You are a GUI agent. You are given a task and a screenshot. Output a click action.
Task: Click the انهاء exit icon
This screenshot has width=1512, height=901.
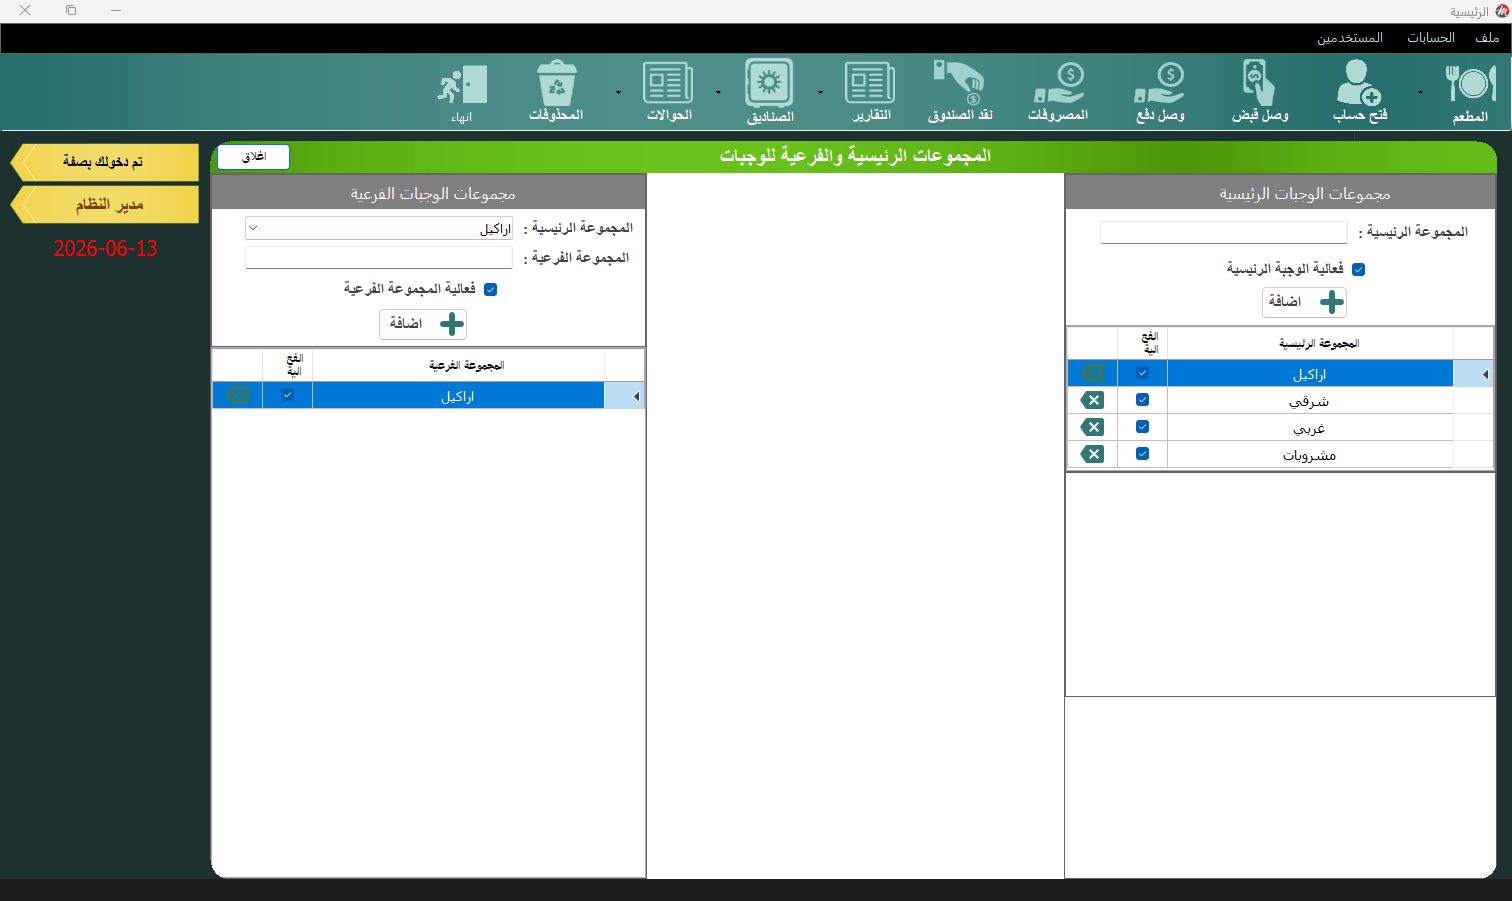point(462,94)
